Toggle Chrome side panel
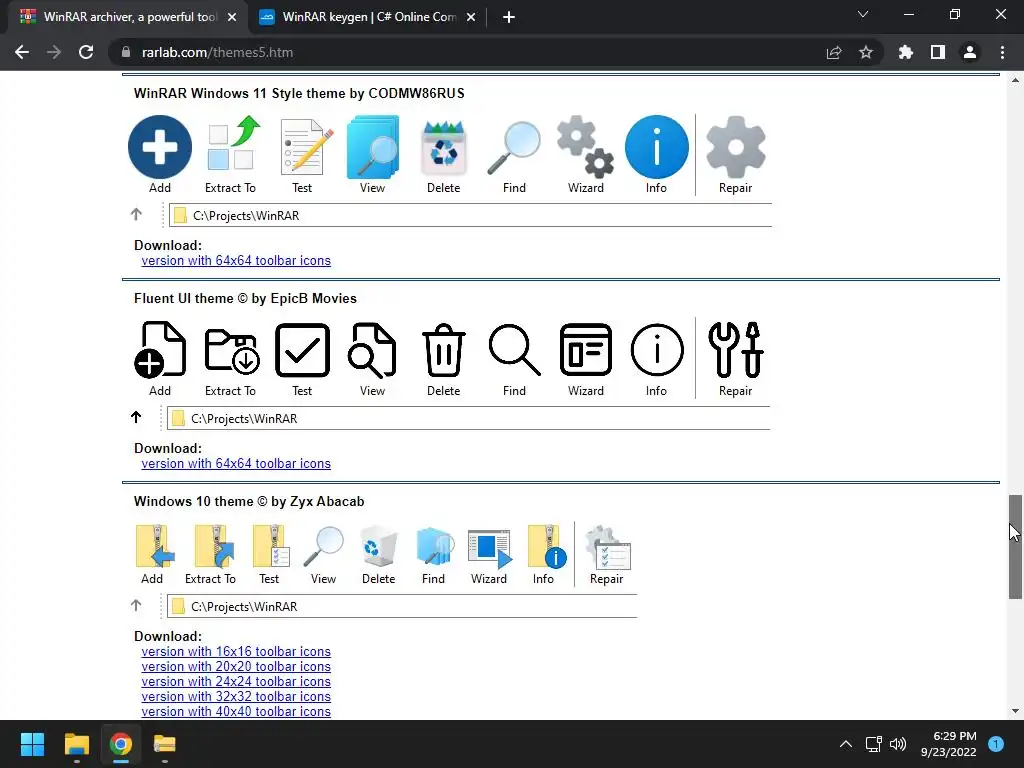This screenshot has height=768, width=1024. click(938, 52)
